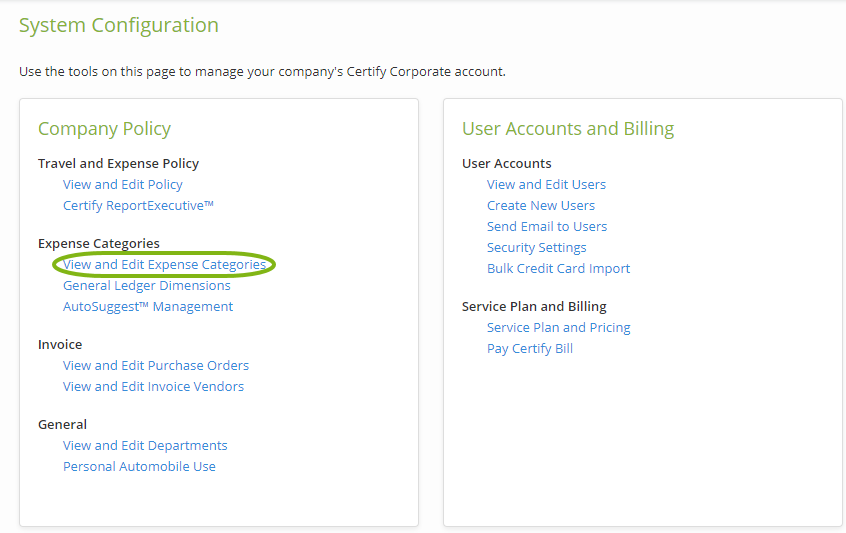Open Bulk Credit Card Import link

558,269
